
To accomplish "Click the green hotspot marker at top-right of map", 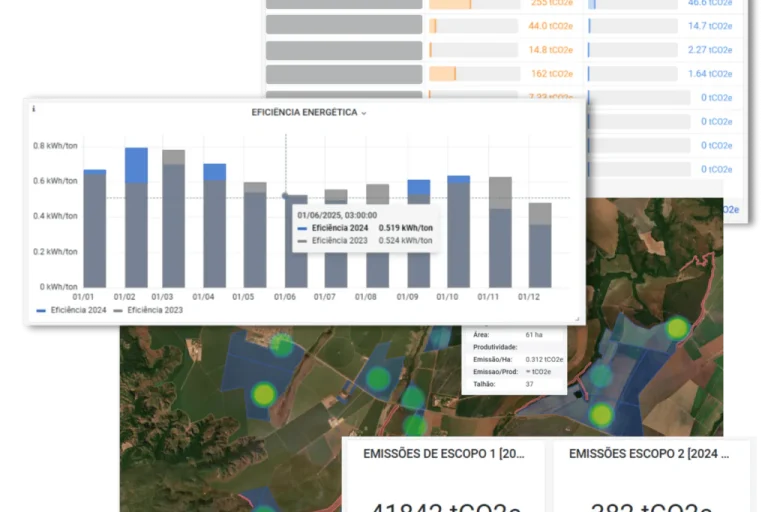I will tap(677, 328).
